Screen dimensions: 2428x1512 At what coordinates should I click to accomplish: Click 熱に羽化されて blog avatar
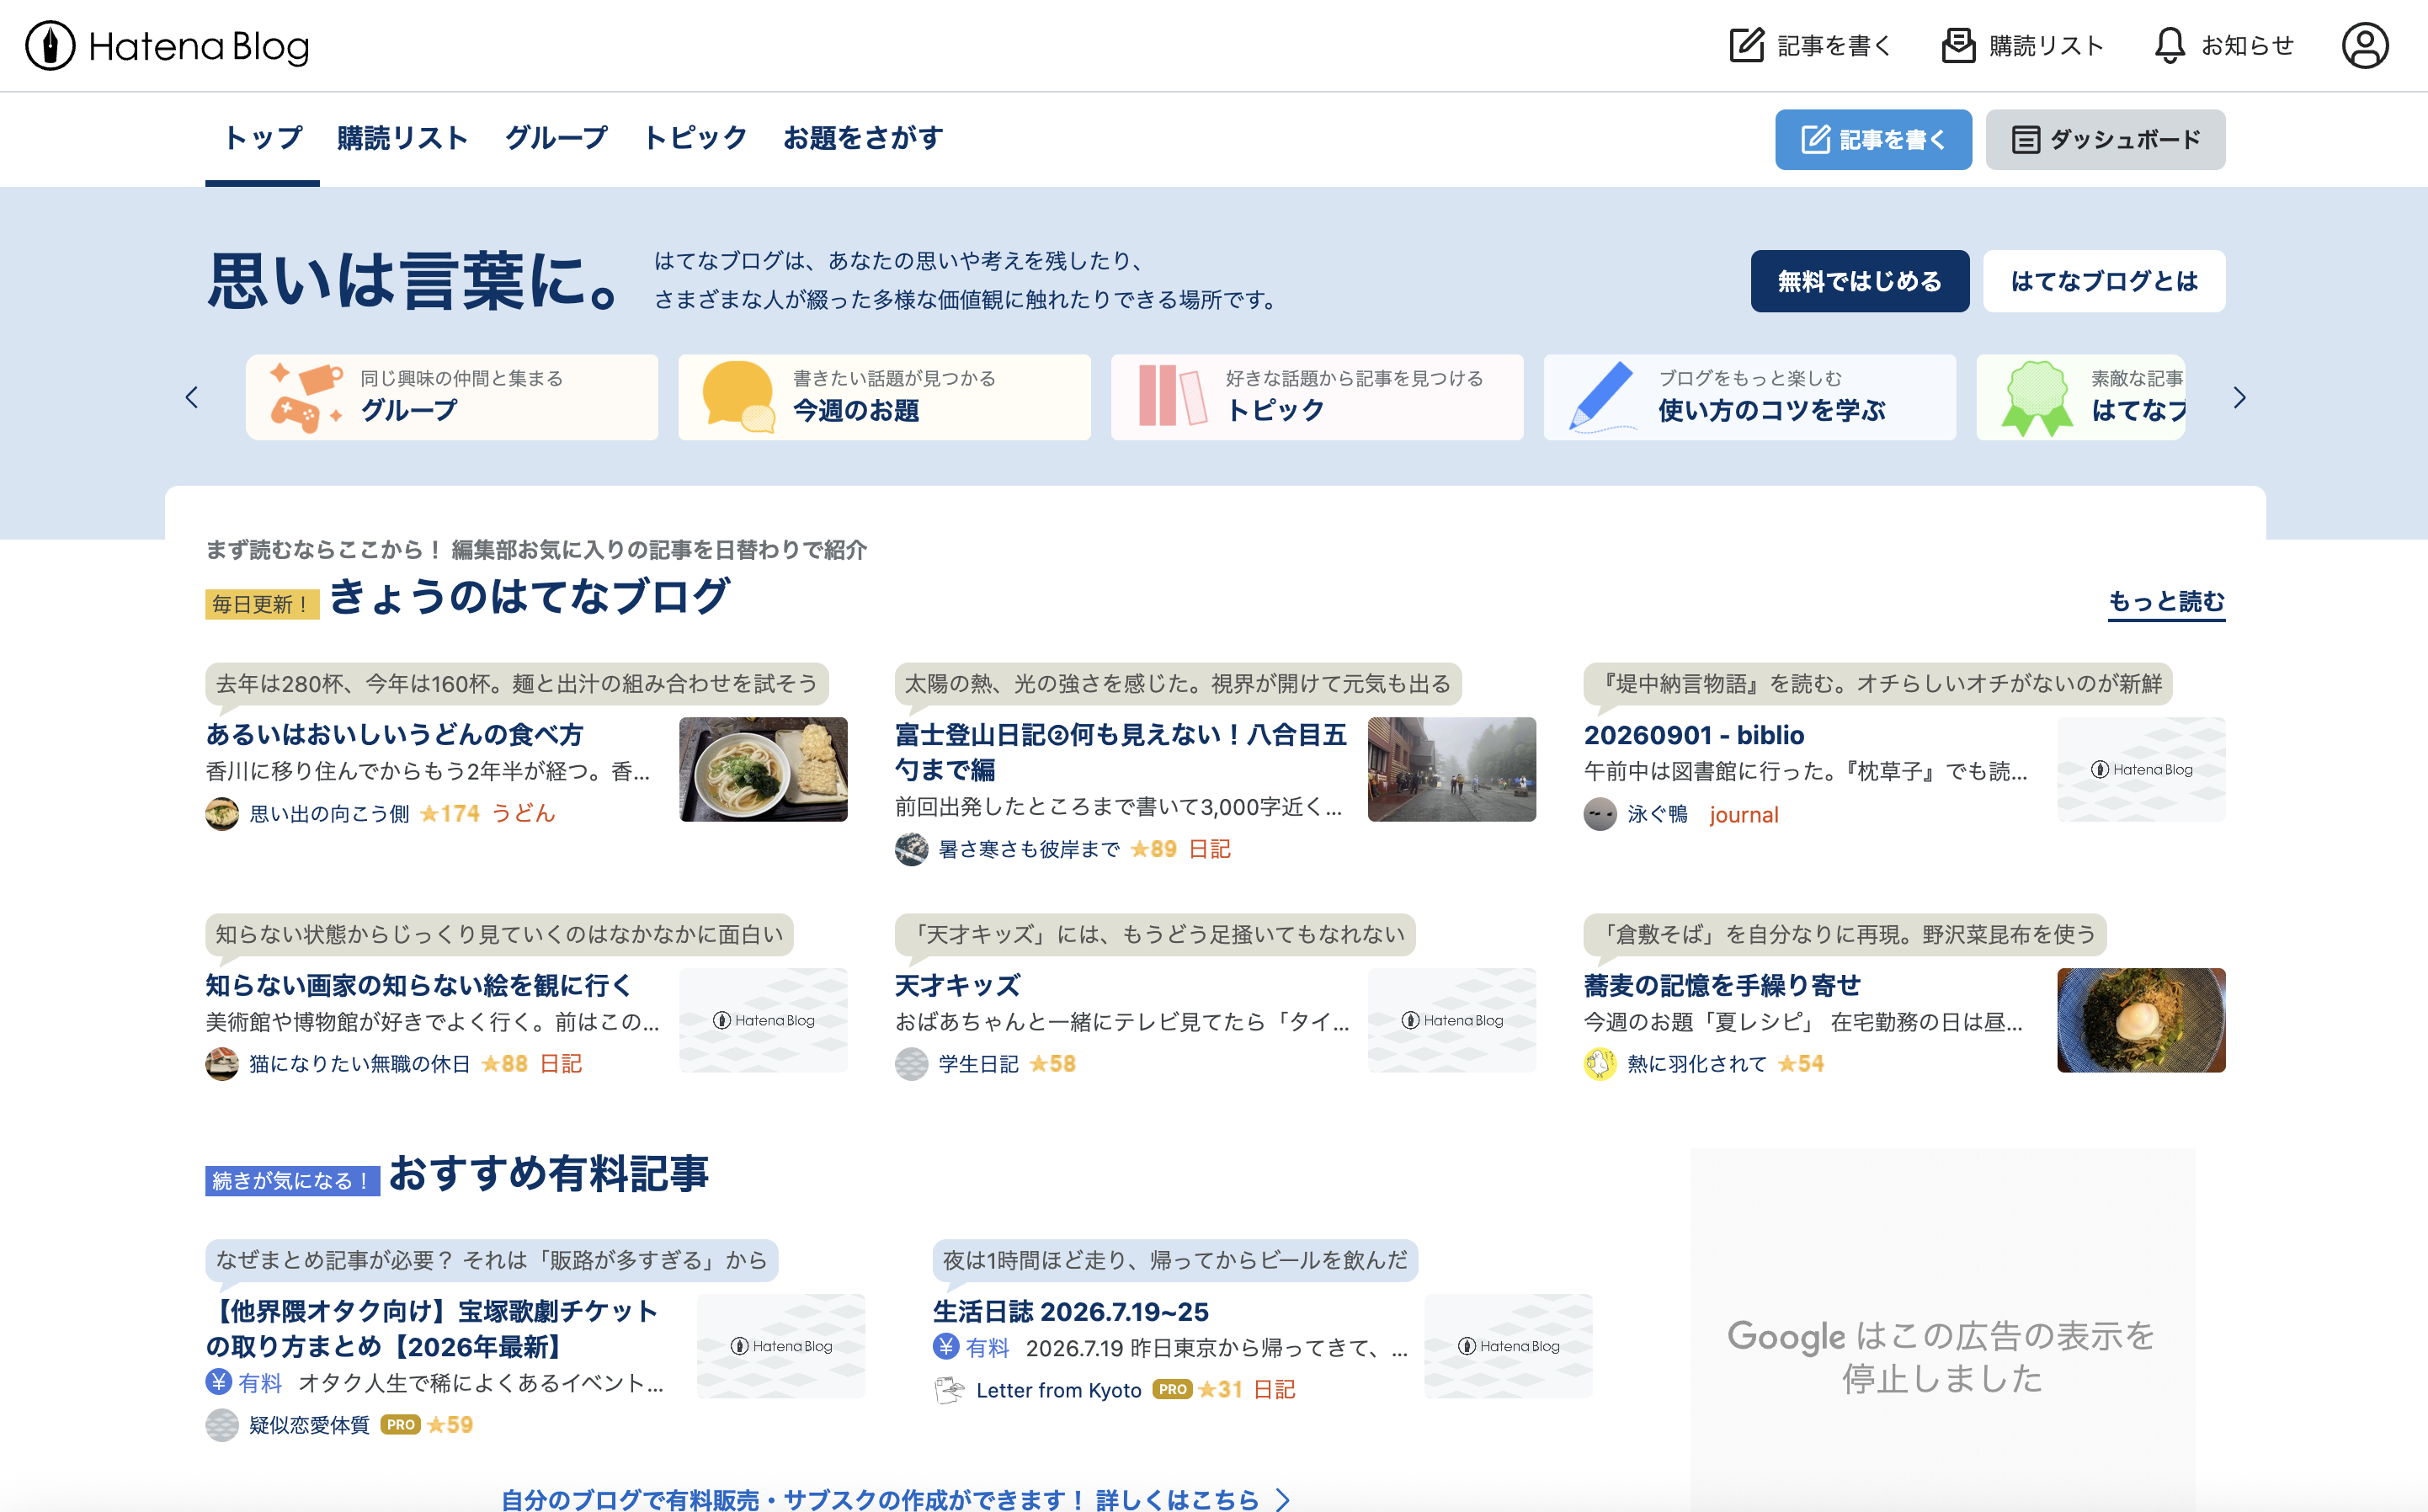click(x=1600, y=1064)
